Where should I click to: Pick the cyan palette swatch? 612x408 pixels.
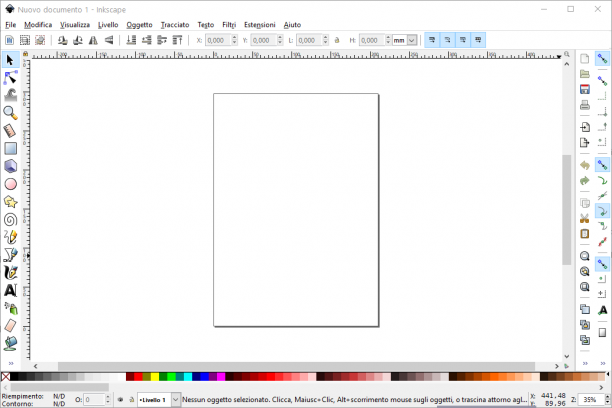(188, 377)
